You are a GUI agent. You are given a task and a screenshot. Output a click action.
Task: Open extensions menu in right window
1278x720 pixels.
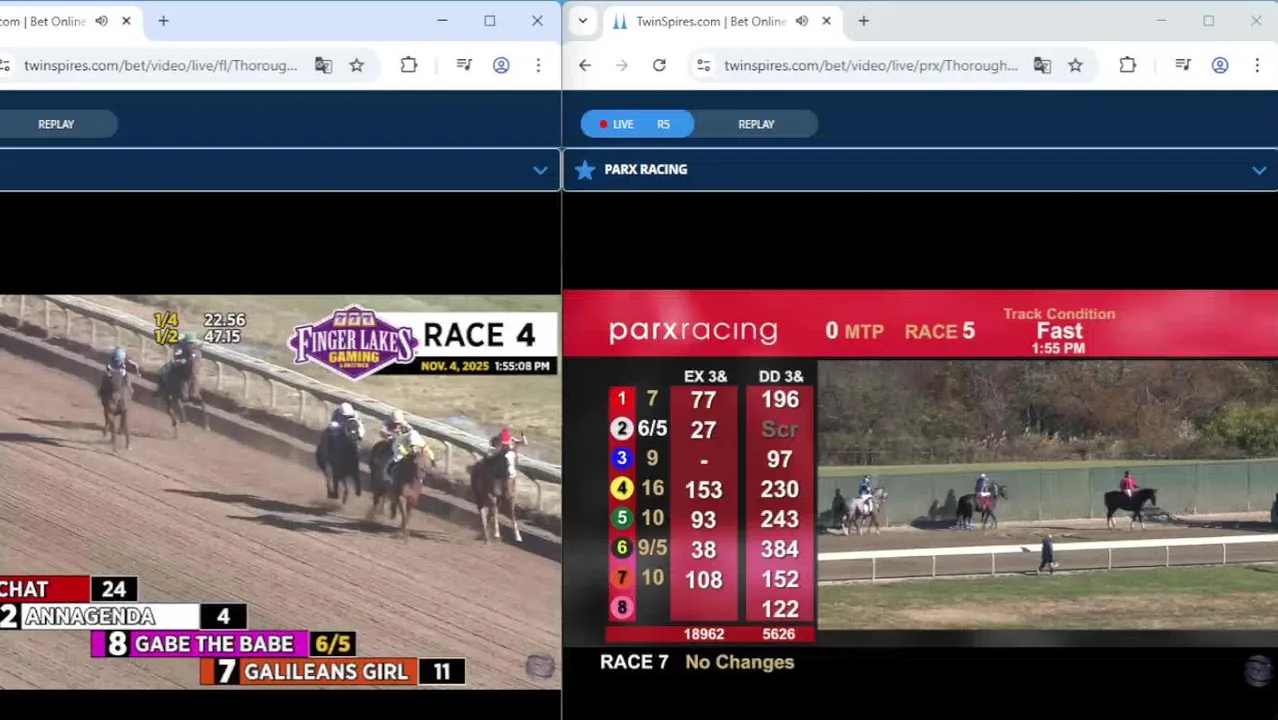1128,65
